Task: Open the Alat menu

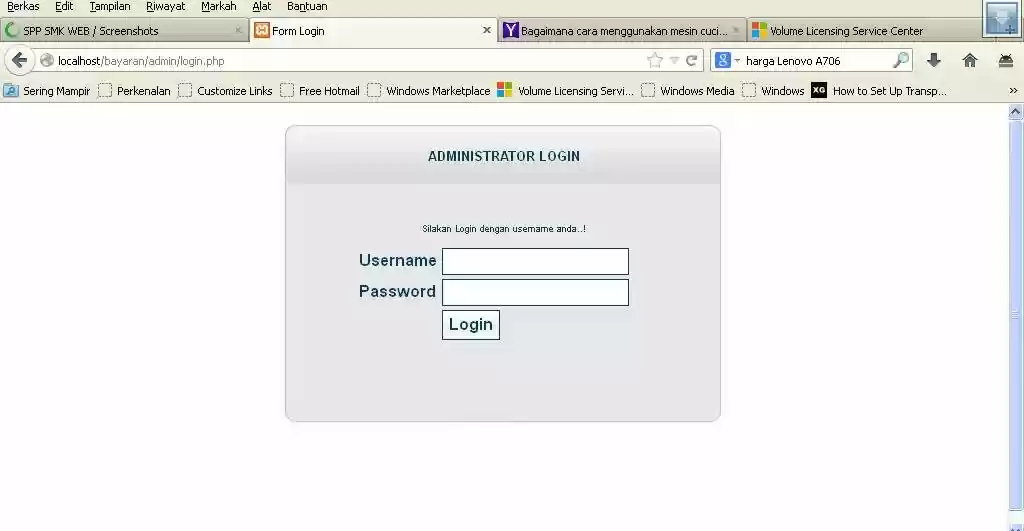Action: click(x=261, y=7)
